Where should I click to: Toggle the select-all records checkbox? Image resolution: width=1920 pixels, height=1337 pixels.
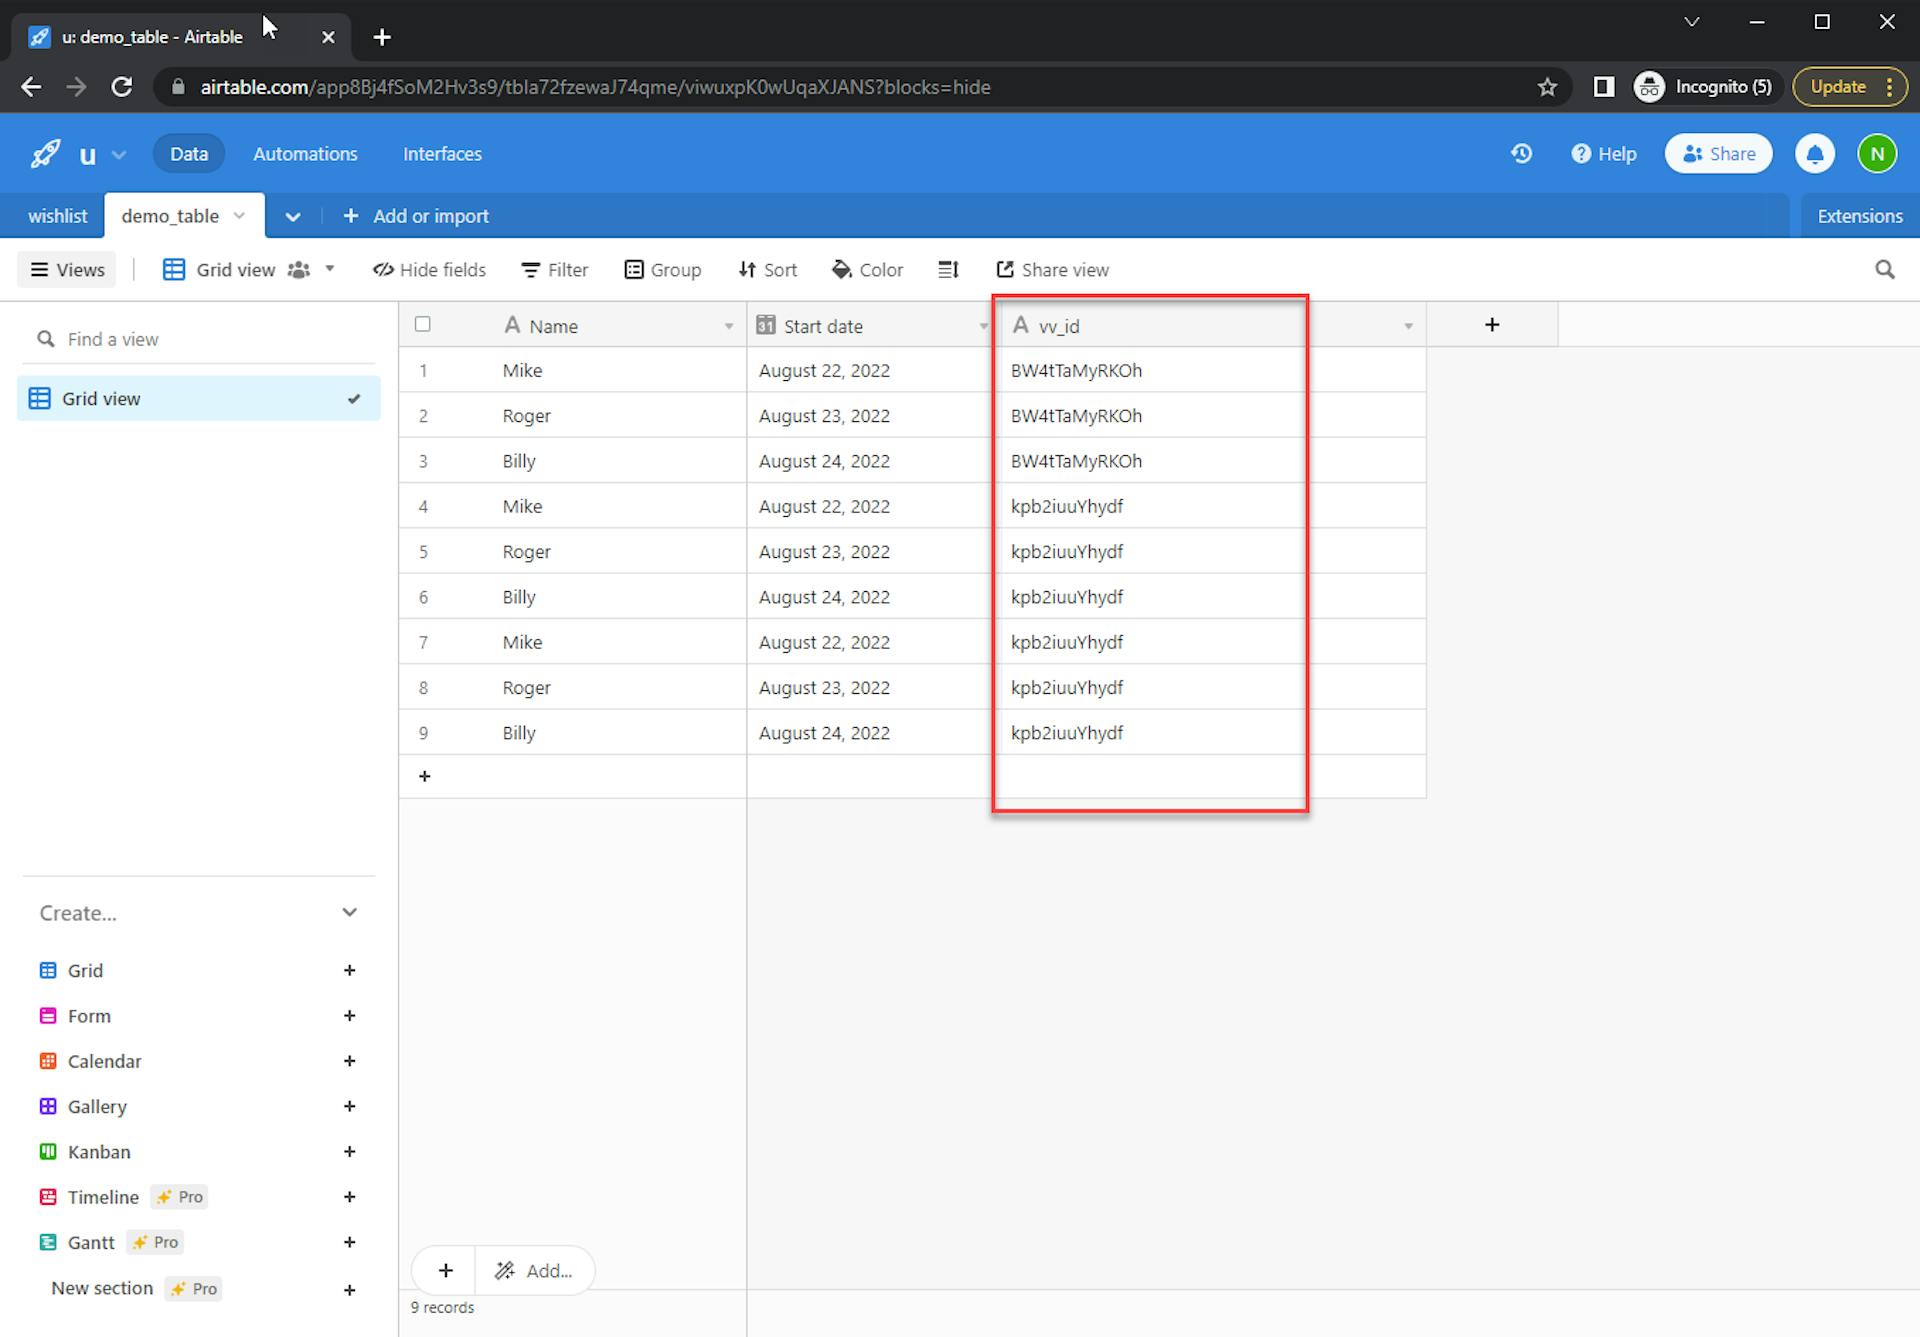[x=423, y=324]
